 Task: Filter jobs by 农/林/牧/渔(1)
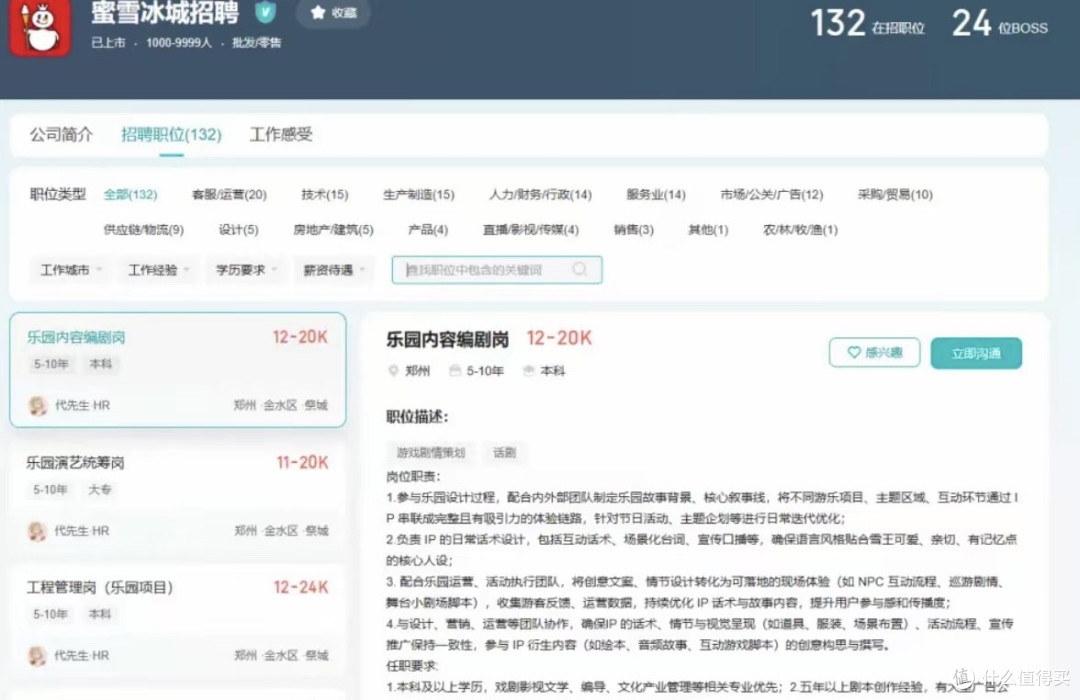tap(800, 229)
